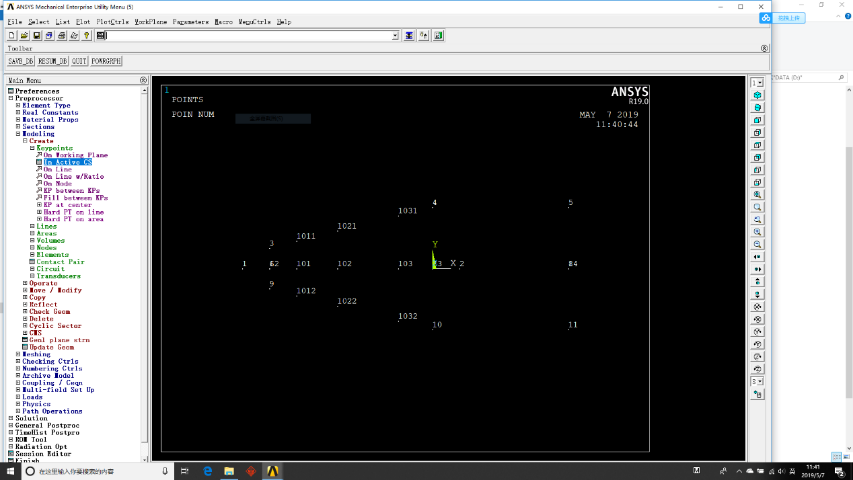Click the Zoom In icon
Screen dimensions: 853x480
coord(757,232)
